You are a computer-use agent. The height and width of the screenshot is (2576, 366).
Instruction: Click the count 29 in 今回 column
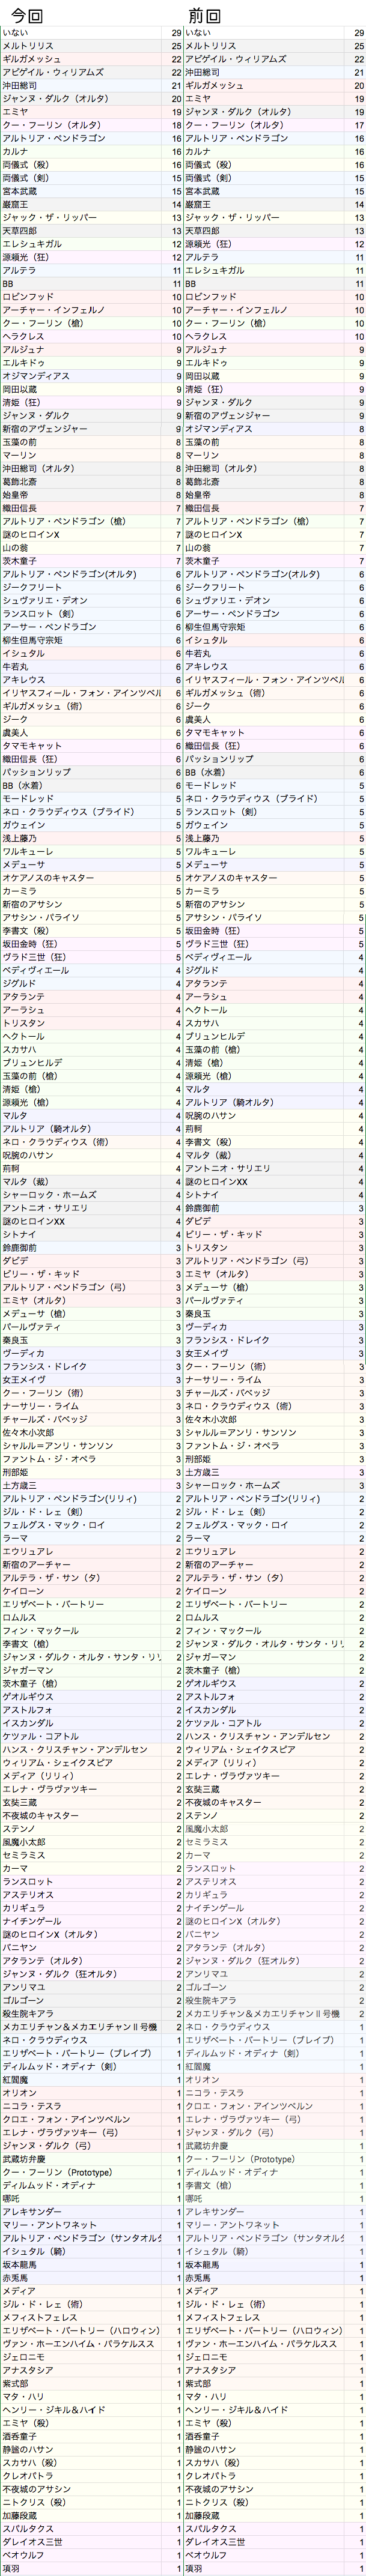[176, 33]
